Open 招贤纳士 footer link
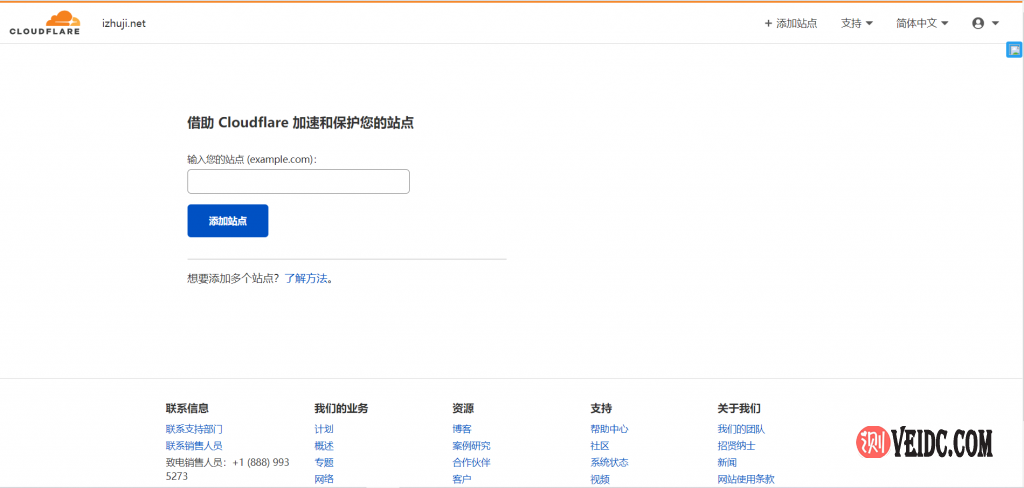The height and width of the screenshot is (488, 1024). point(737,446)
